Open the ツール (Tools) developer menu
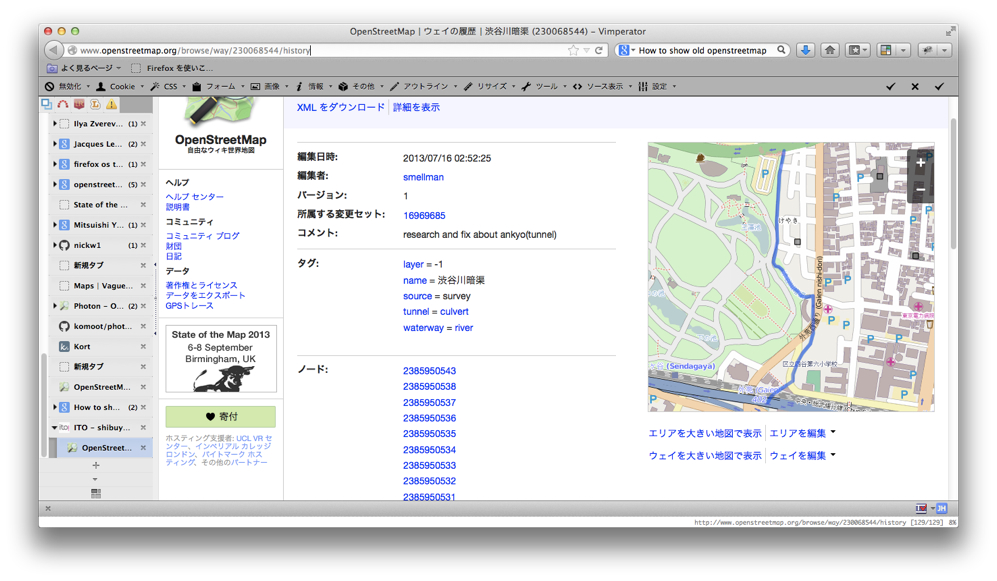 tap(542, 86)
